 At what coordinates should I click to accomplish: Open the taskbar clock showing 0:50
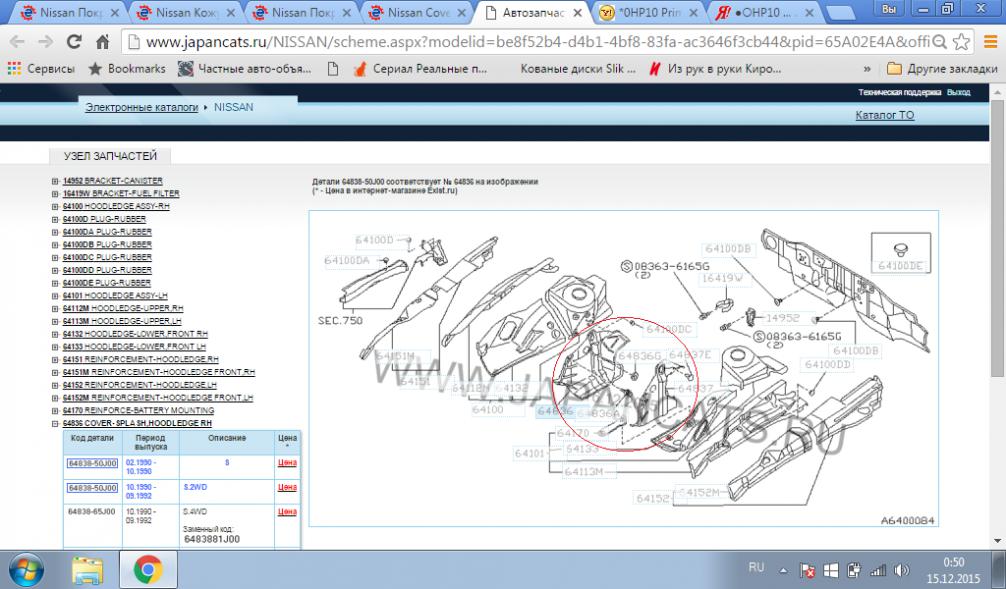tap(953, 570)
